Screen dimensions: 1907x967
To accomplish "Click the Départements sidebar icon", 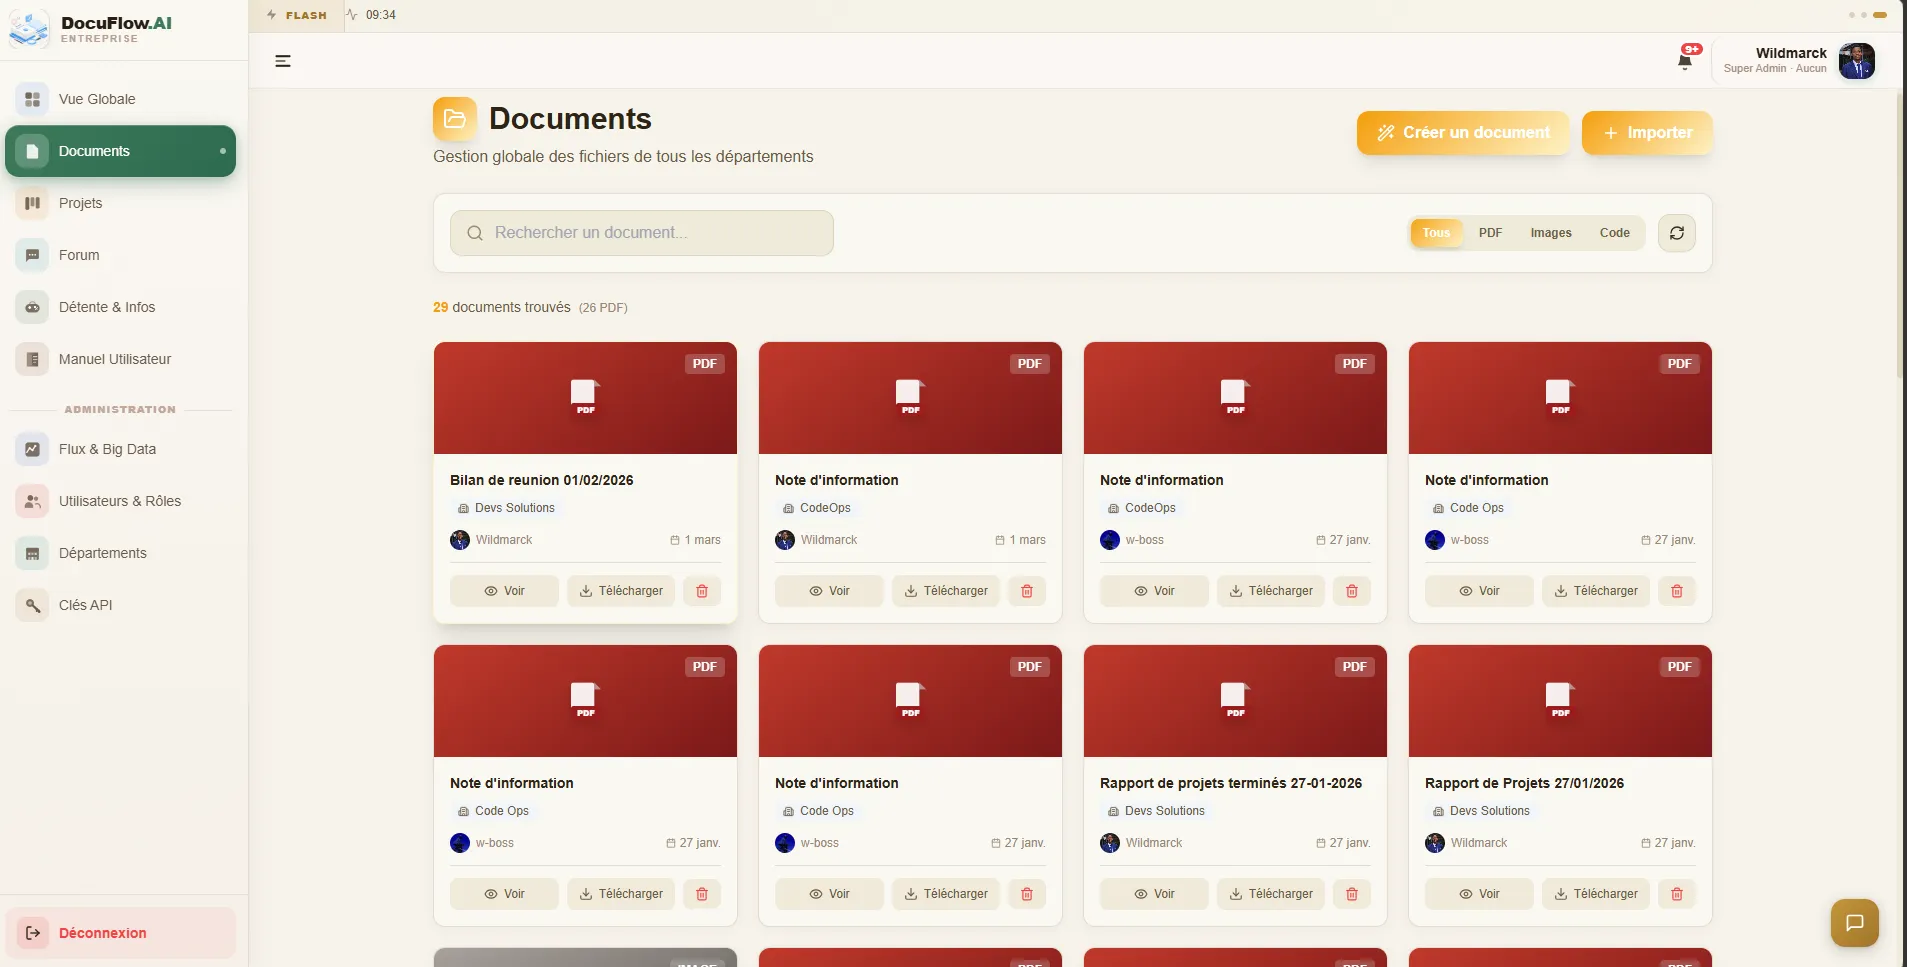I will (32, 553).
